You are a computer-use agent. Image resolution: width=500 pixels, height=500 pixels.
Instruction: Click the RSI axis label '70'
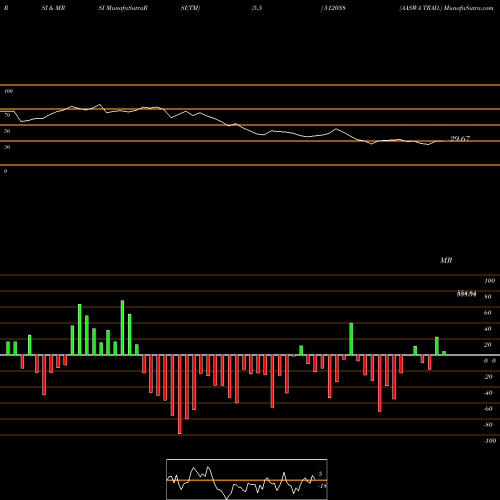7,115
